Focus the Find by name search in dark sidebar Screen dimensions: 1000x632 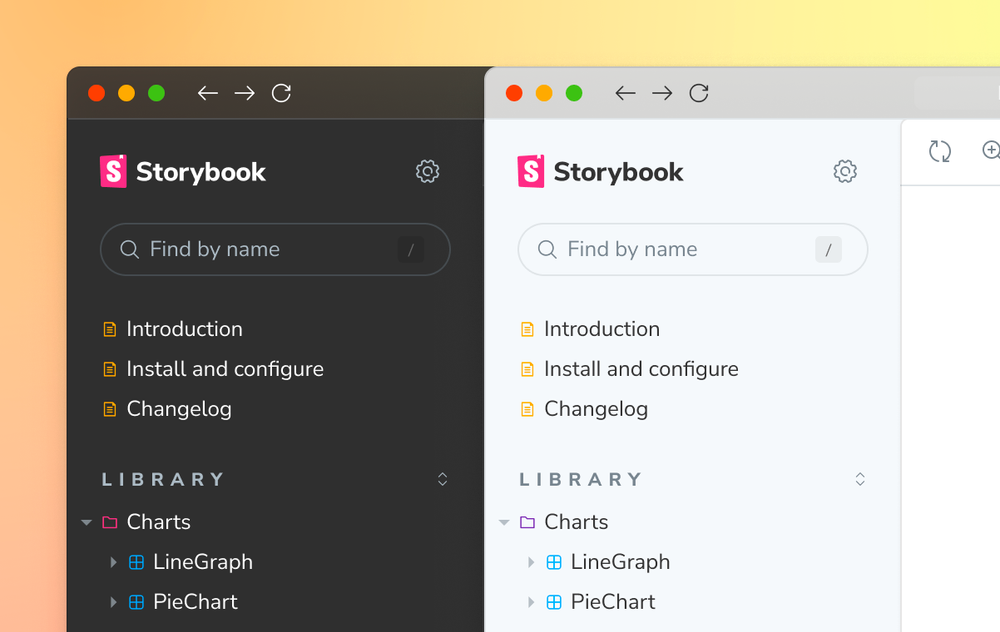(260, 249)
